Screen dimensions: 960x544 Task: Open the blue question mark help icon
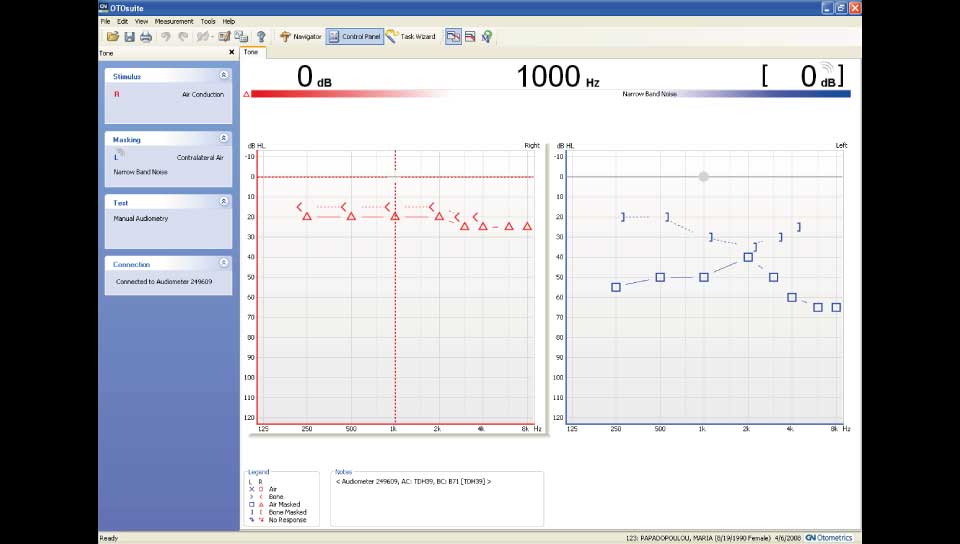pos(261,37)
